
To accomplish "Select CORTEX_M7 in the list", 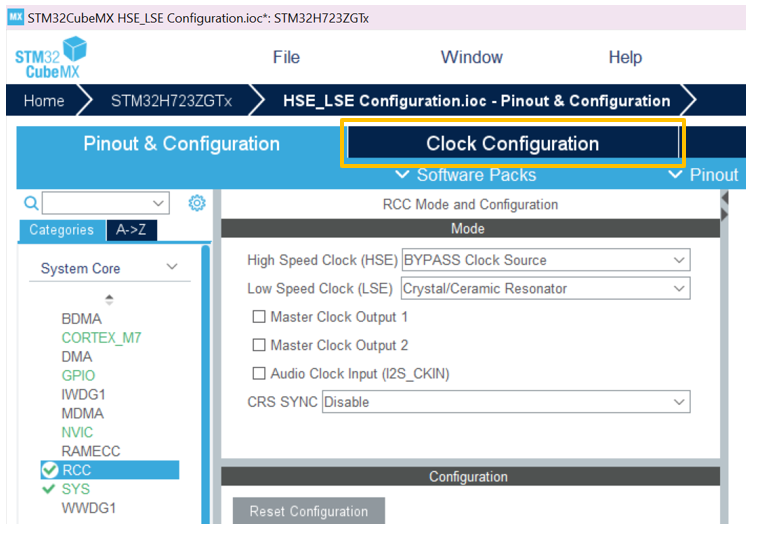I will (x=101, y=338).
